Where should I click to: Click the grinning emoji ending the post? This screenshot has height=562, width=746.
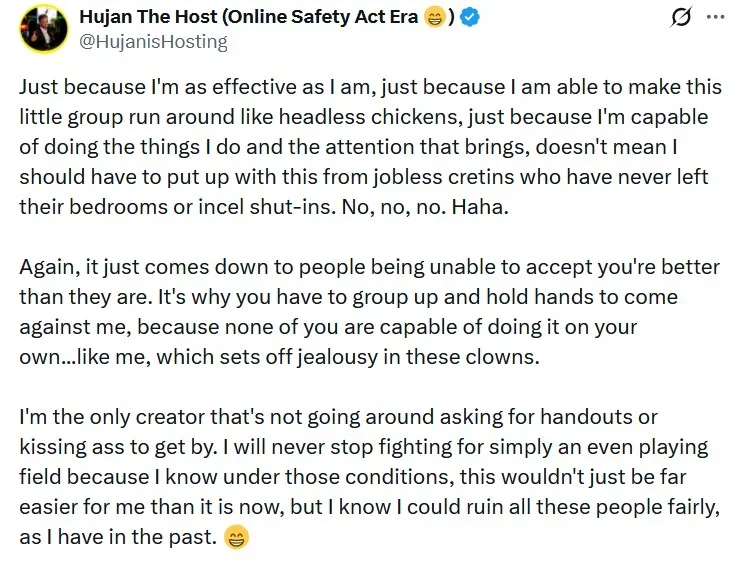pos(236,538)
